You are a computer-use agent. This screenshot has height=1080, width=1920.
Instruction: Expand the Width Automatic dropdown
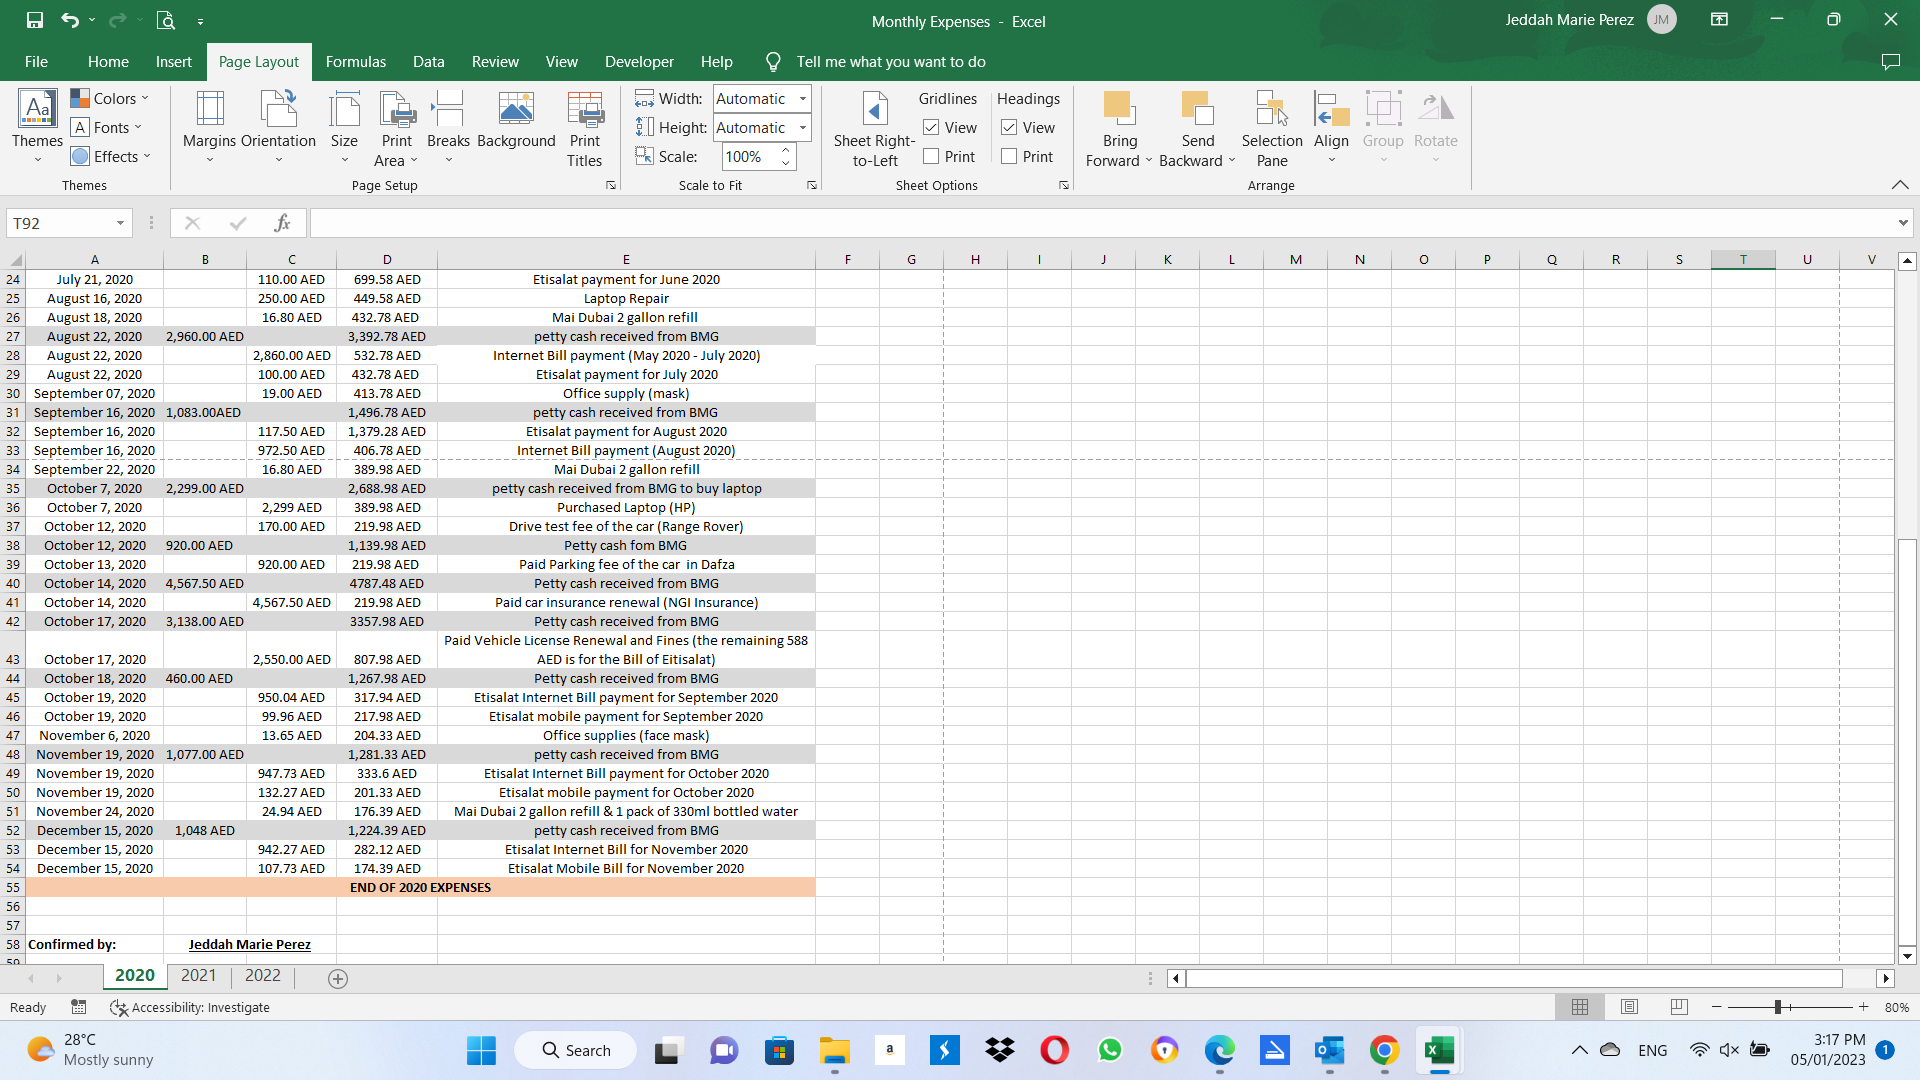pyautogui.click(x=802, y=99)
